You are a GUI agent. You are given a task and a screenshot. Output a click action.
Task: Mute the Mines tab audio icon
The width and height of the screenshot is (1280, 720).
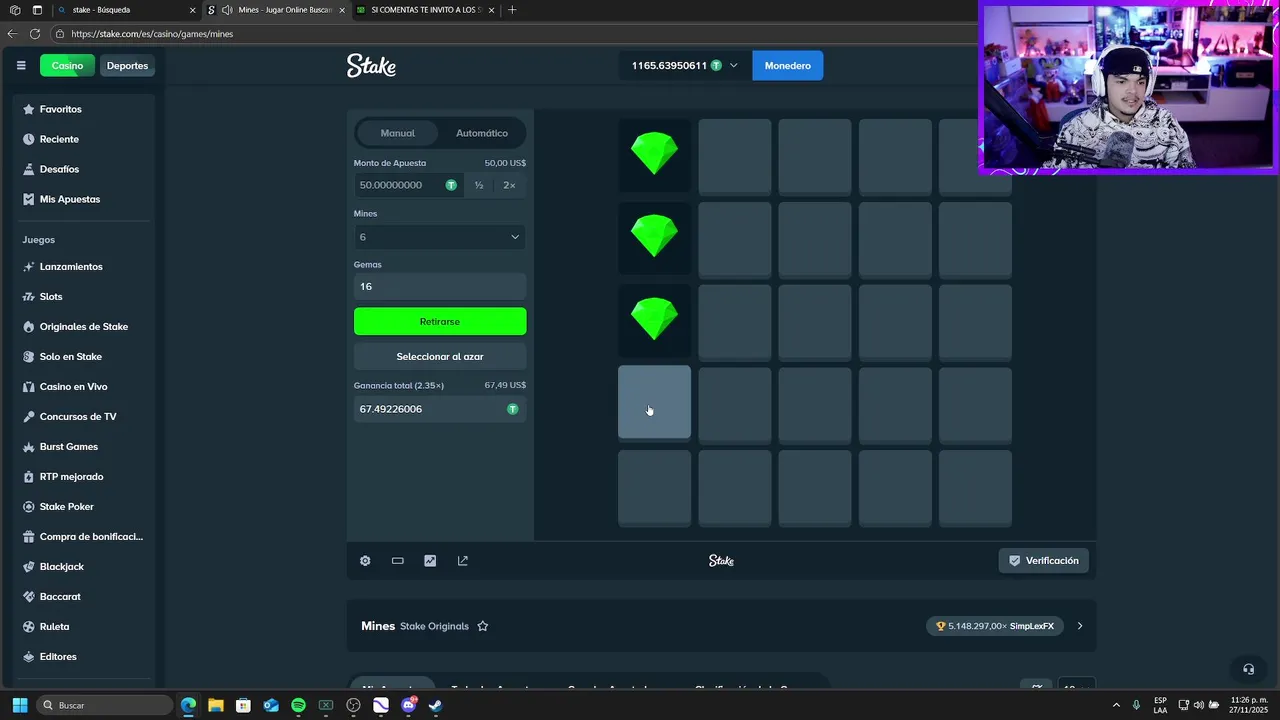pyautogui.click(x=227, y=10)
